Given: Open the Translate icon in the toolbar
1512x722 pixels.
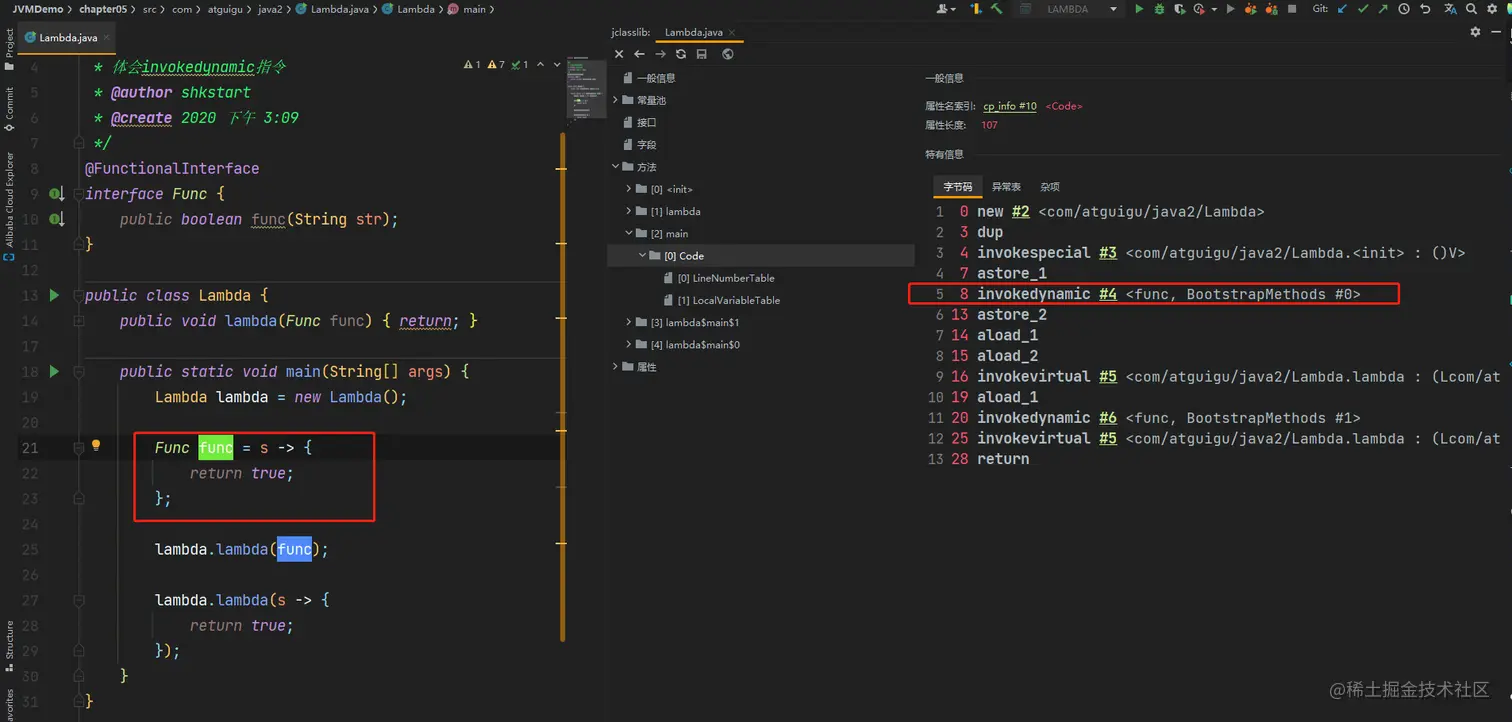Looking at the screenshot, I should pos(1449,9).
